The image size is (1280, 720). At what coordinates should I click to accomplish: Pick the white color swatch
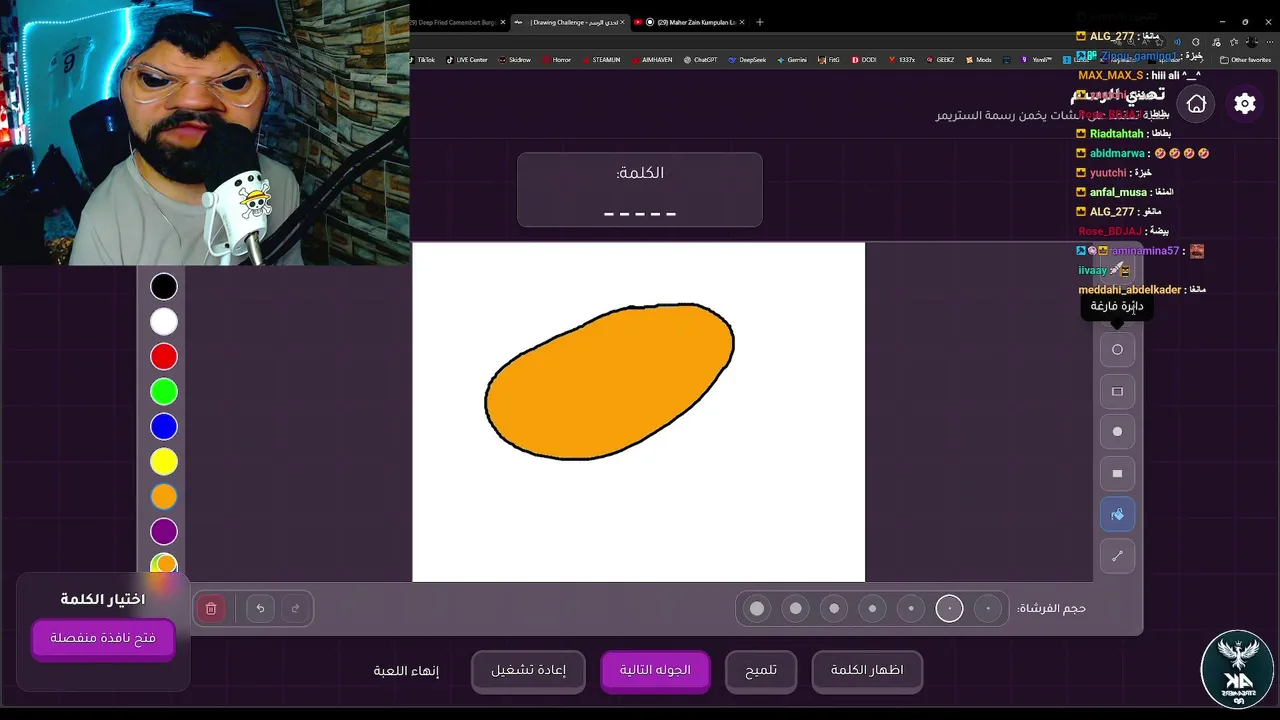(164, 322)
